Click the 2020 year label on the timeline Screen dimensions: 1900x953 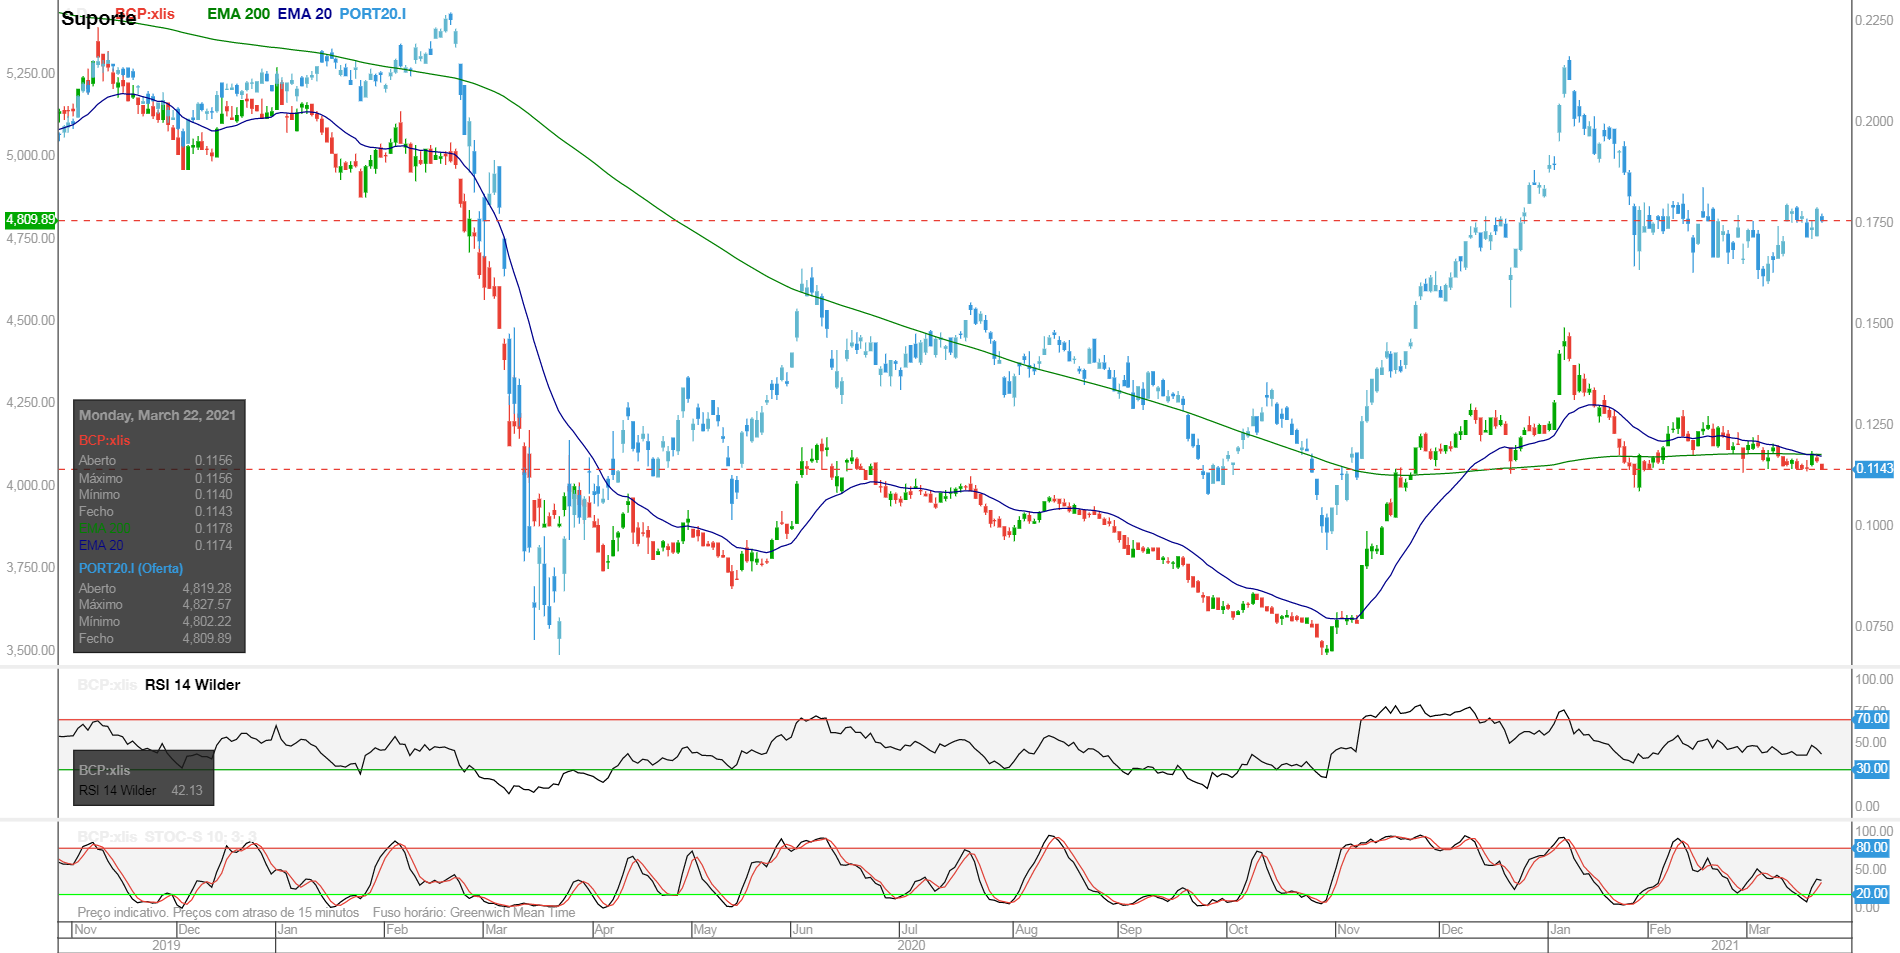(911, 945)
